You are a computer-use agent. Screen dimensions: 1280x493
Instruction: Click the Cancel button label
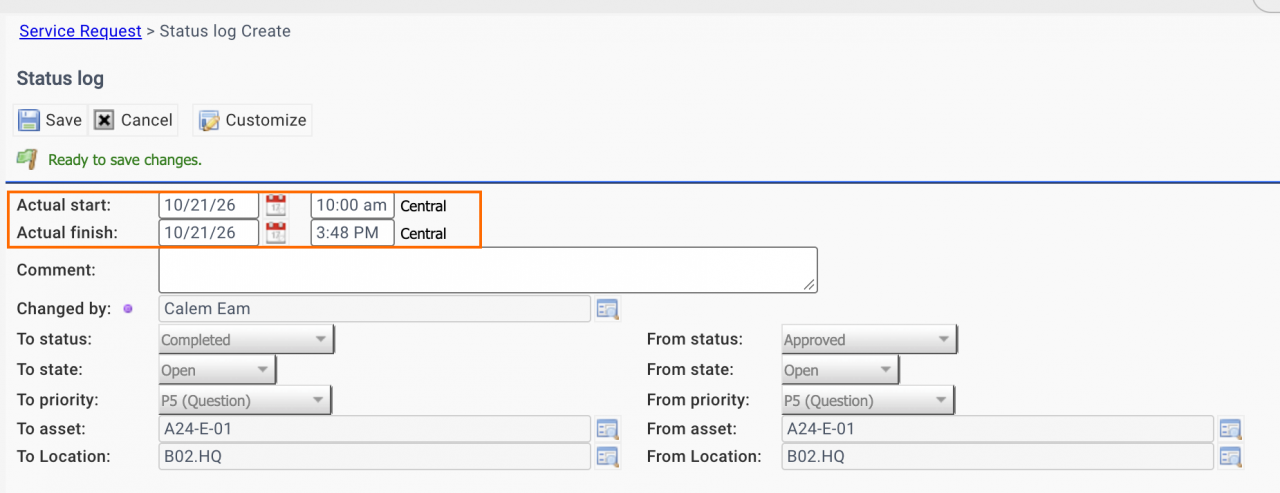(147, 120)
